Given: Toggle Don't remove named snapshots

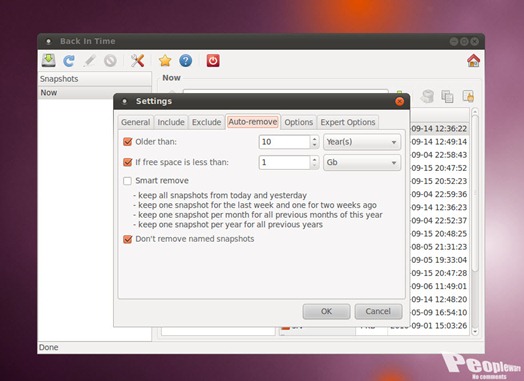Looking at the screenshot, I should tap(128, 239).
